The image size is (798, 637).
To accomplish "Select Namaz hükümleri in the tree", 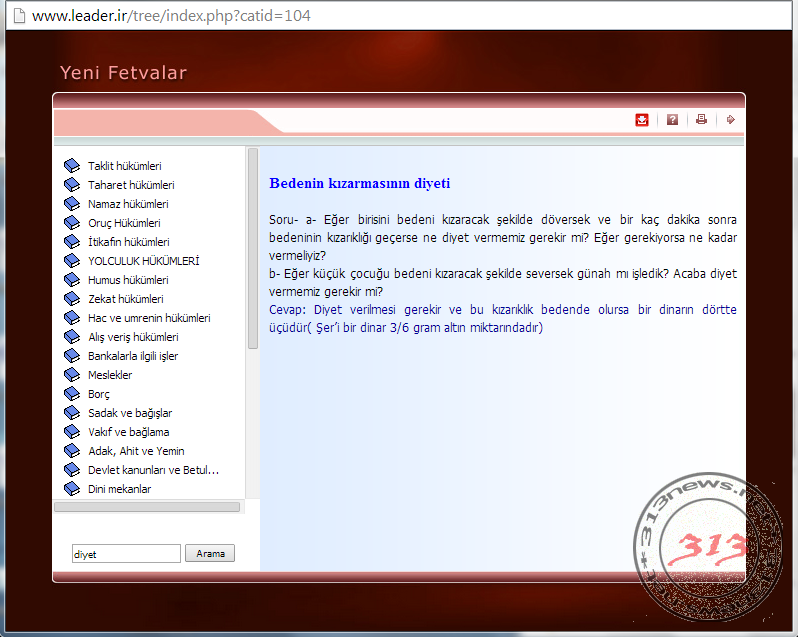I will (x=128, y=204).
